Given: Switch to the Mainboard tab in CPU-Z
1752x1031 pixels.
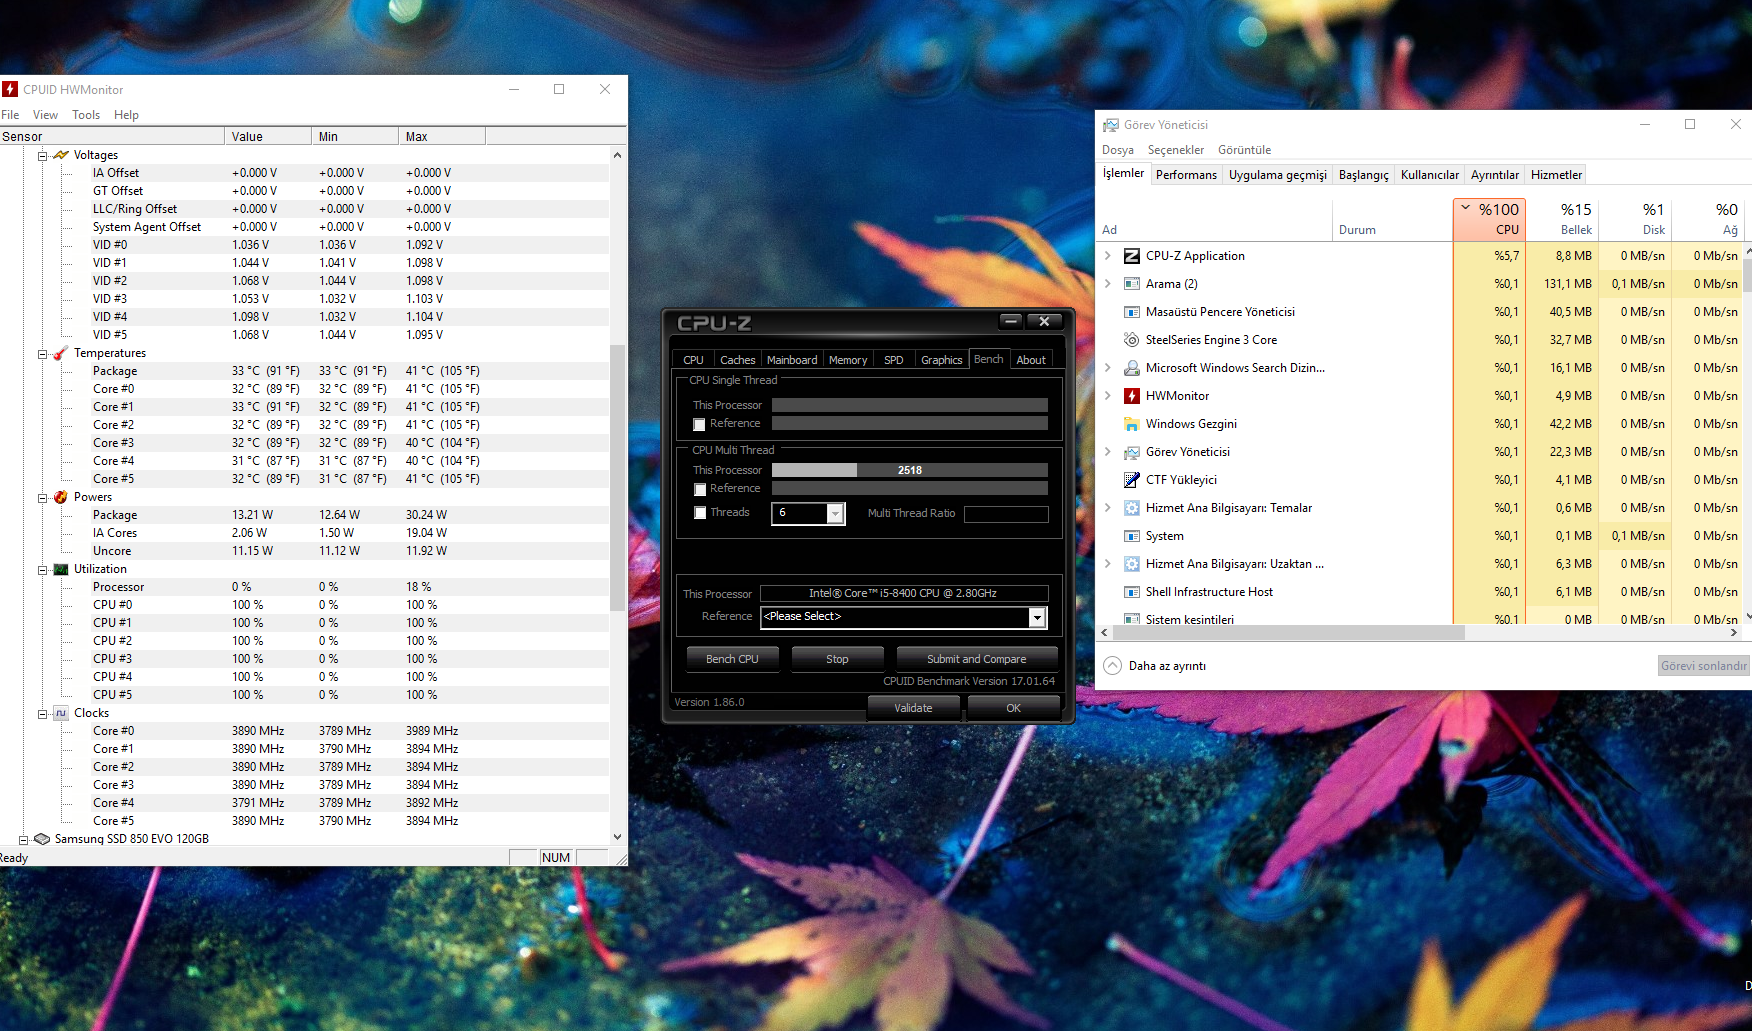Looking at the screenshot, I should pyautogui.click(x=792, y=360).
